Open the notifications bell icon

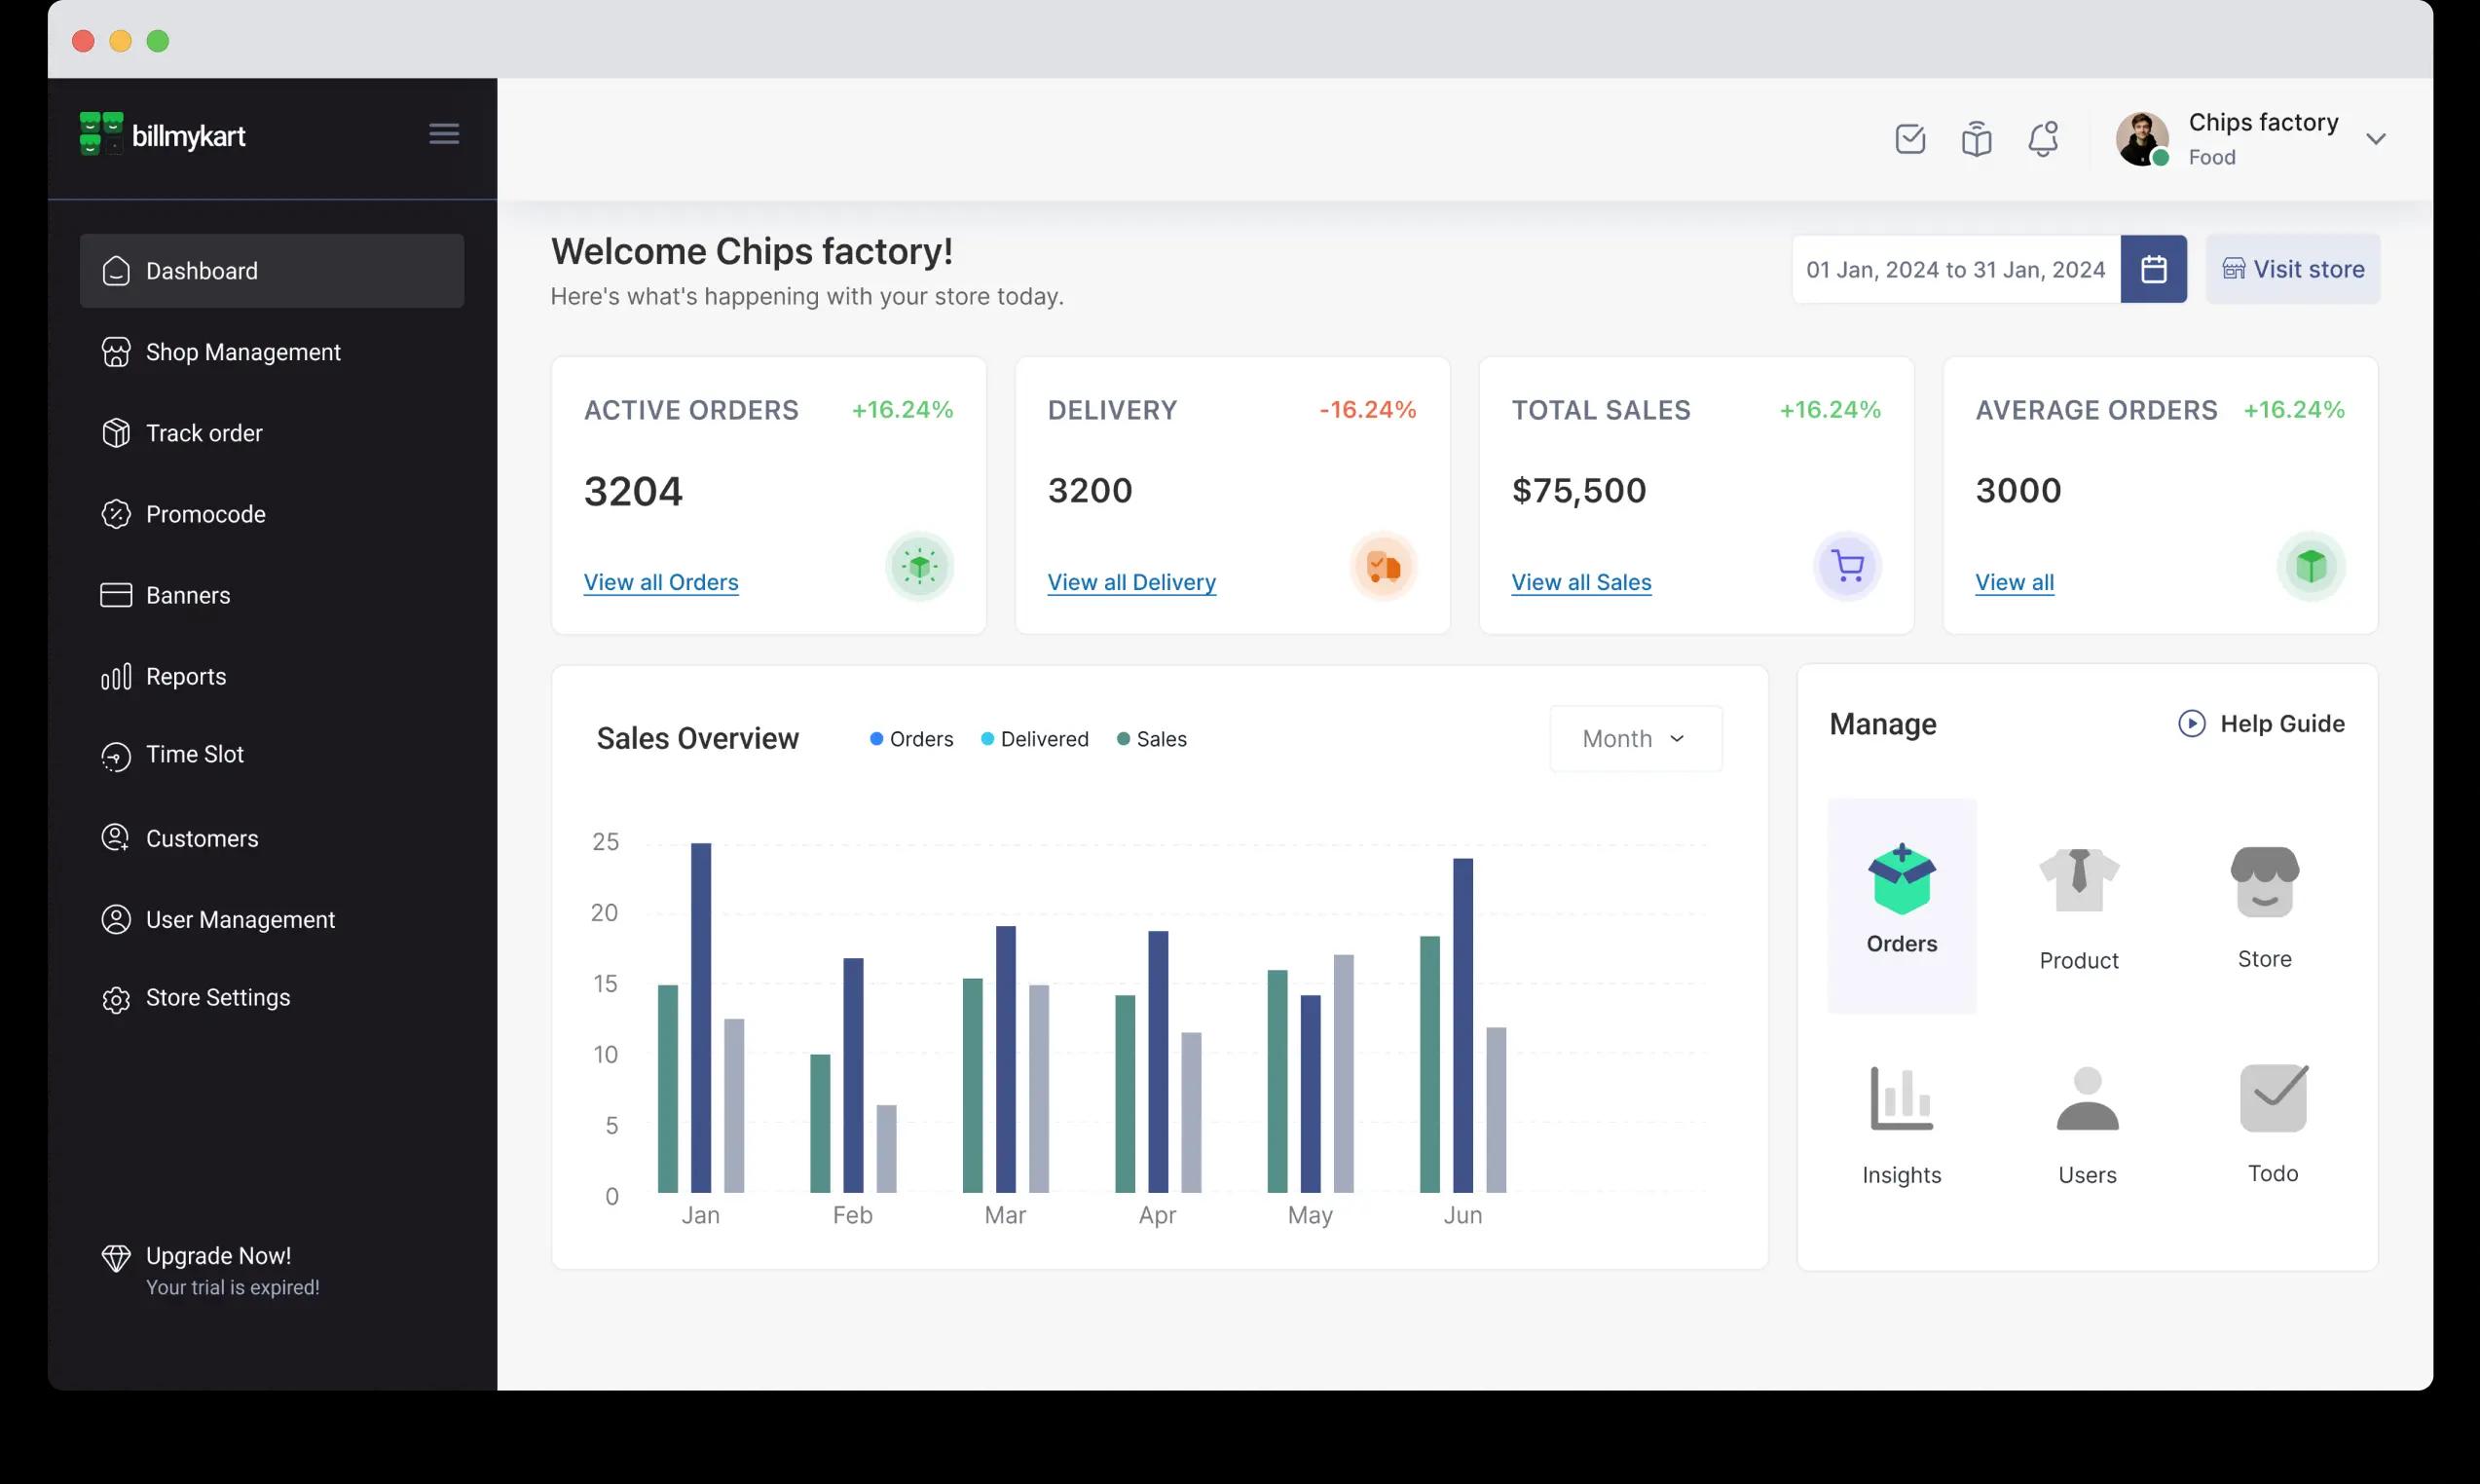tap(2042, 138)
